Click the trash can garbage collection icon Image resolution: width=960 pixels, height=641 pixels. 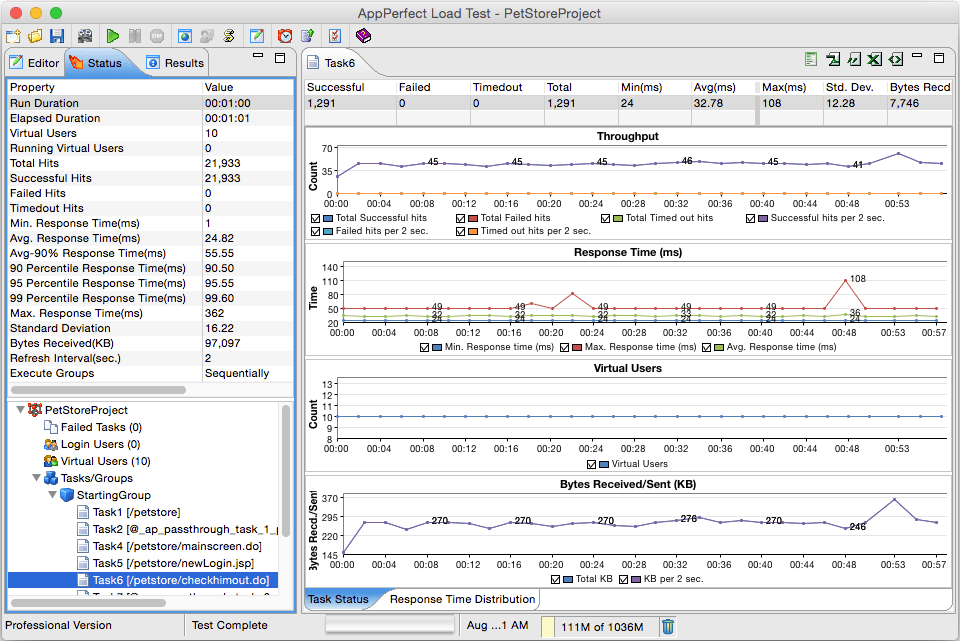[668, 626]
